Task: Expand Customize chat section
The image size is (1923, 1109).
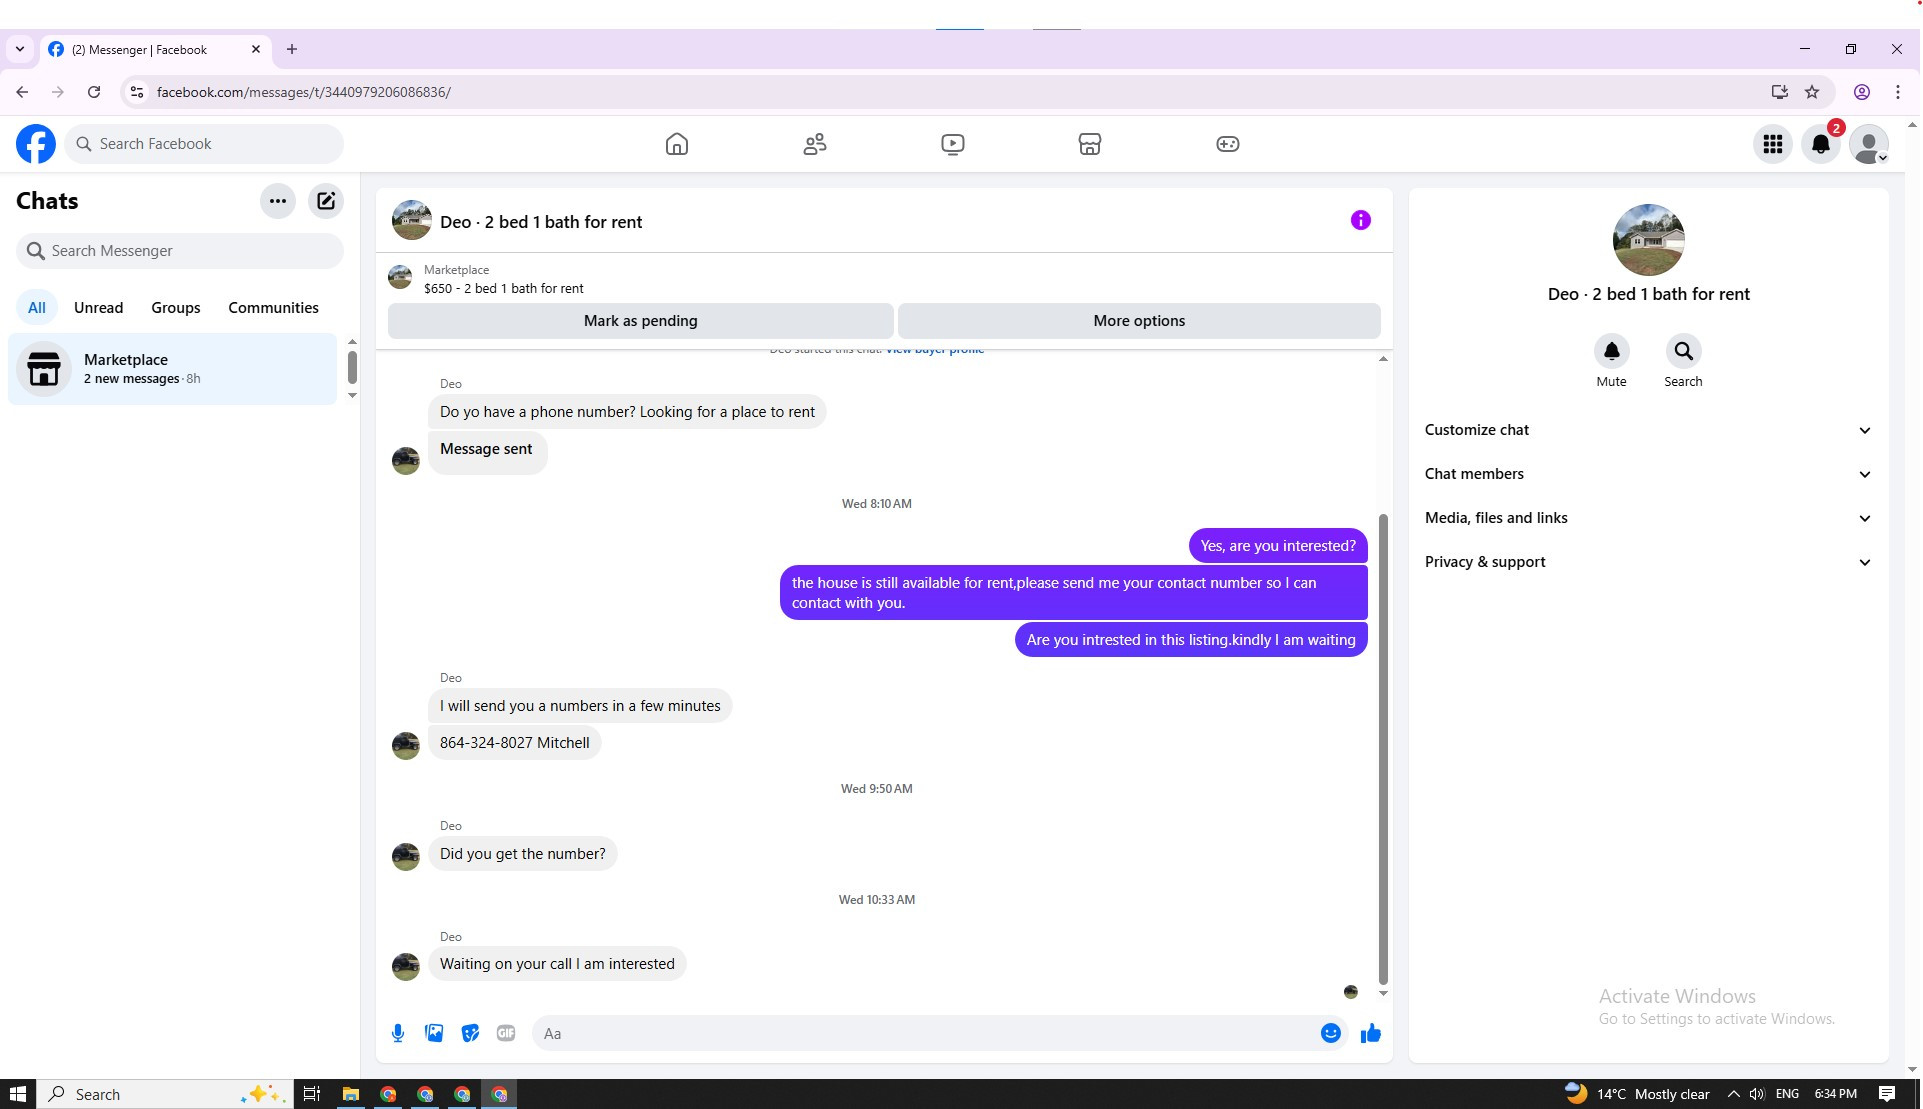Action: tap(1647, 430)
